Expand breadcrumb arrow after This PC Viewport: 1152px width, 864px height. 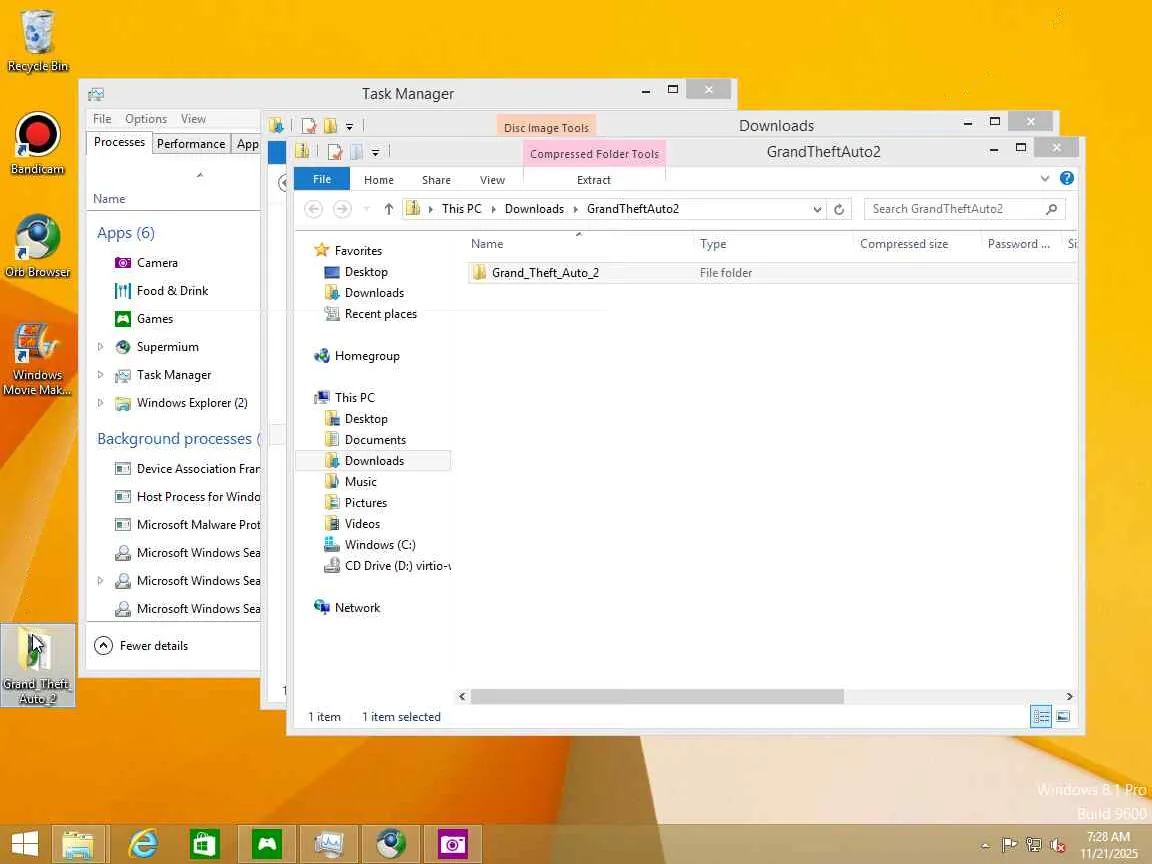pos(493,209)
